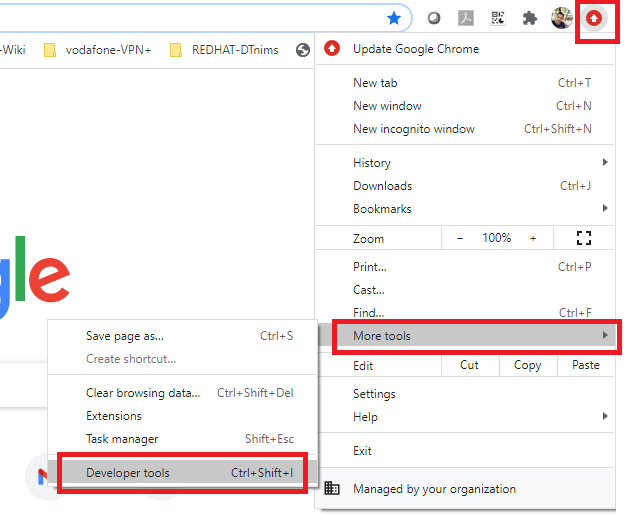This screenshot has height=514, width=630.
Task: Click the globe bookmark icon
Action: tap(303, 50)
